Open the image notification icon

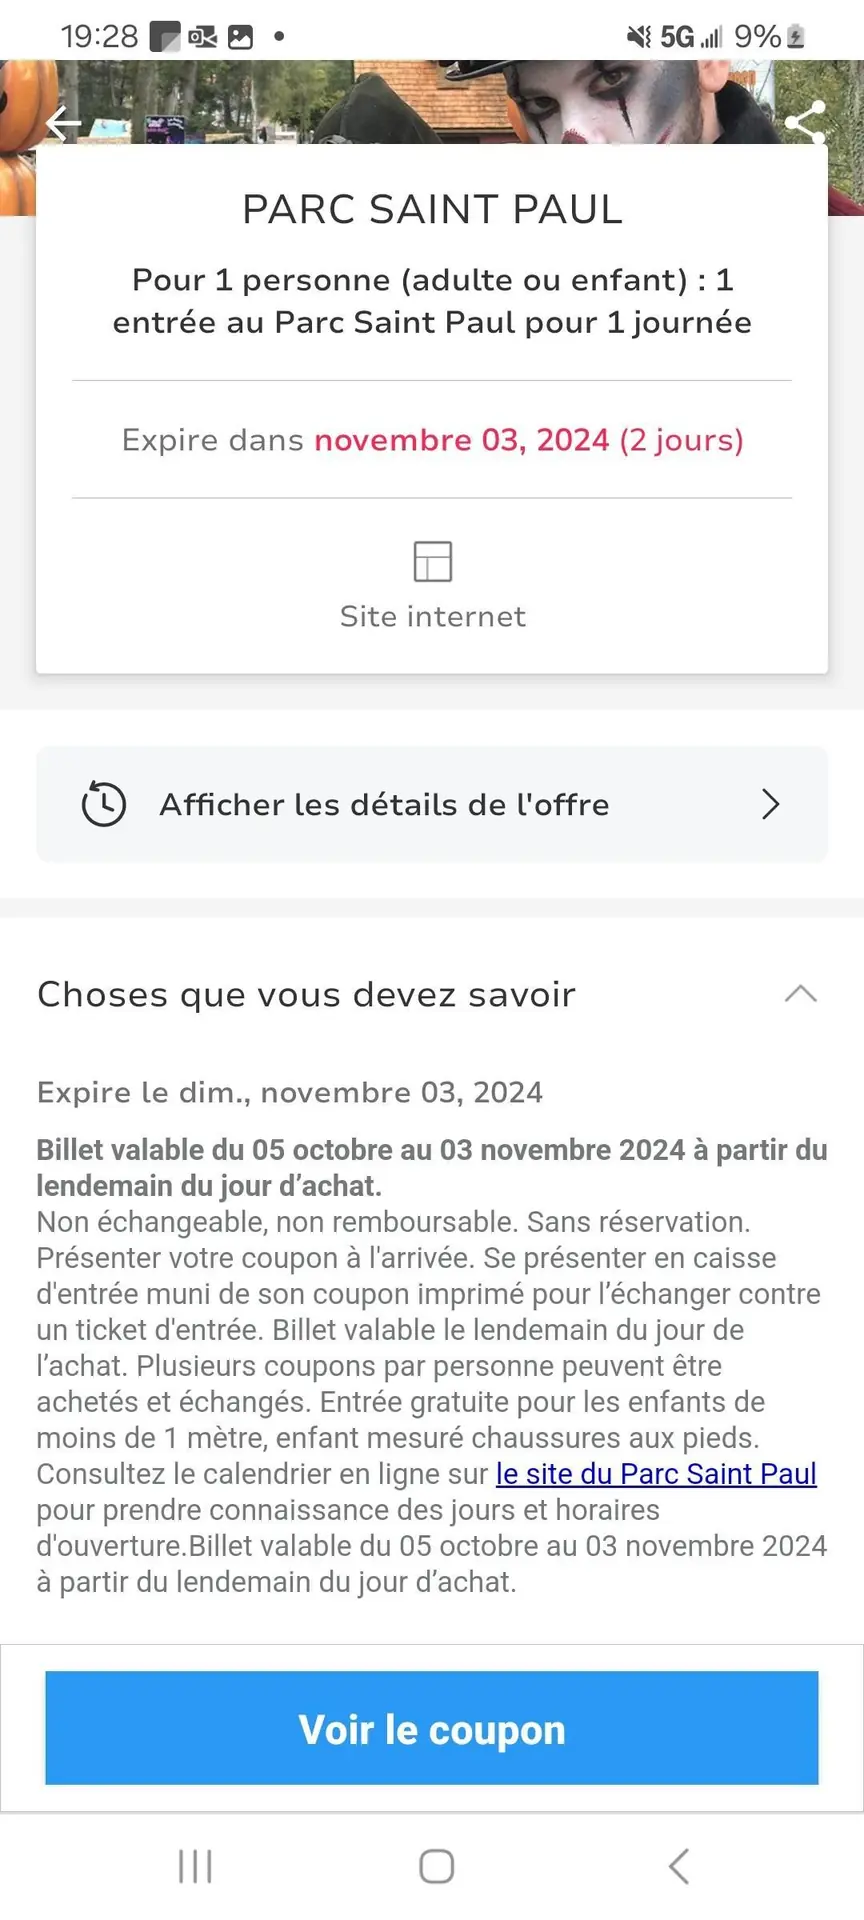[x=241, y=37]
